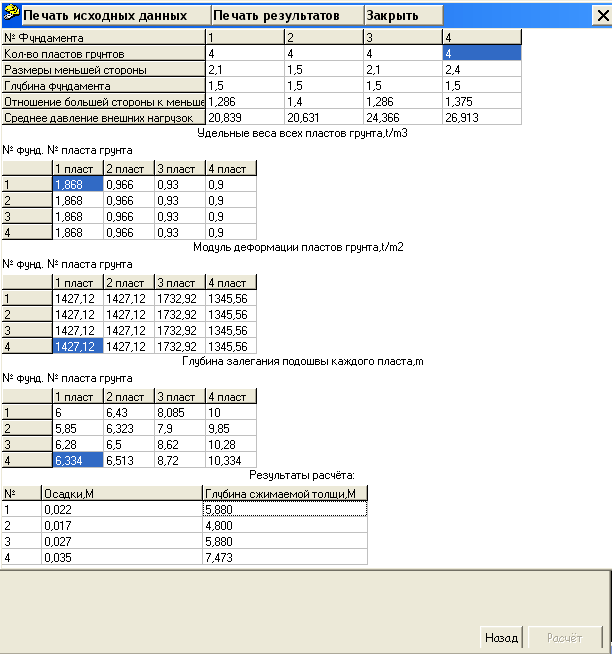
Task: Click 'Осадки,М' results column header
Action: click(122, 493)
